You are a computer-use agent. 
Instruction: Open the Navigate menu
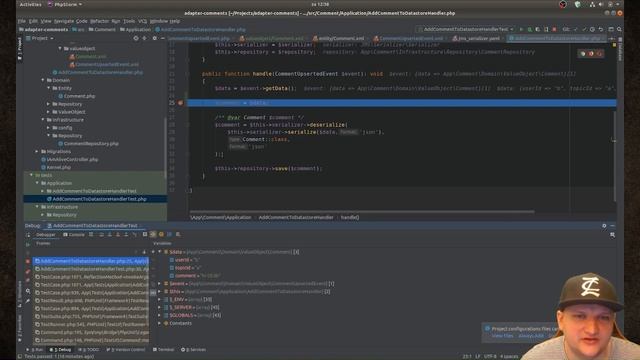pos(64,21)
